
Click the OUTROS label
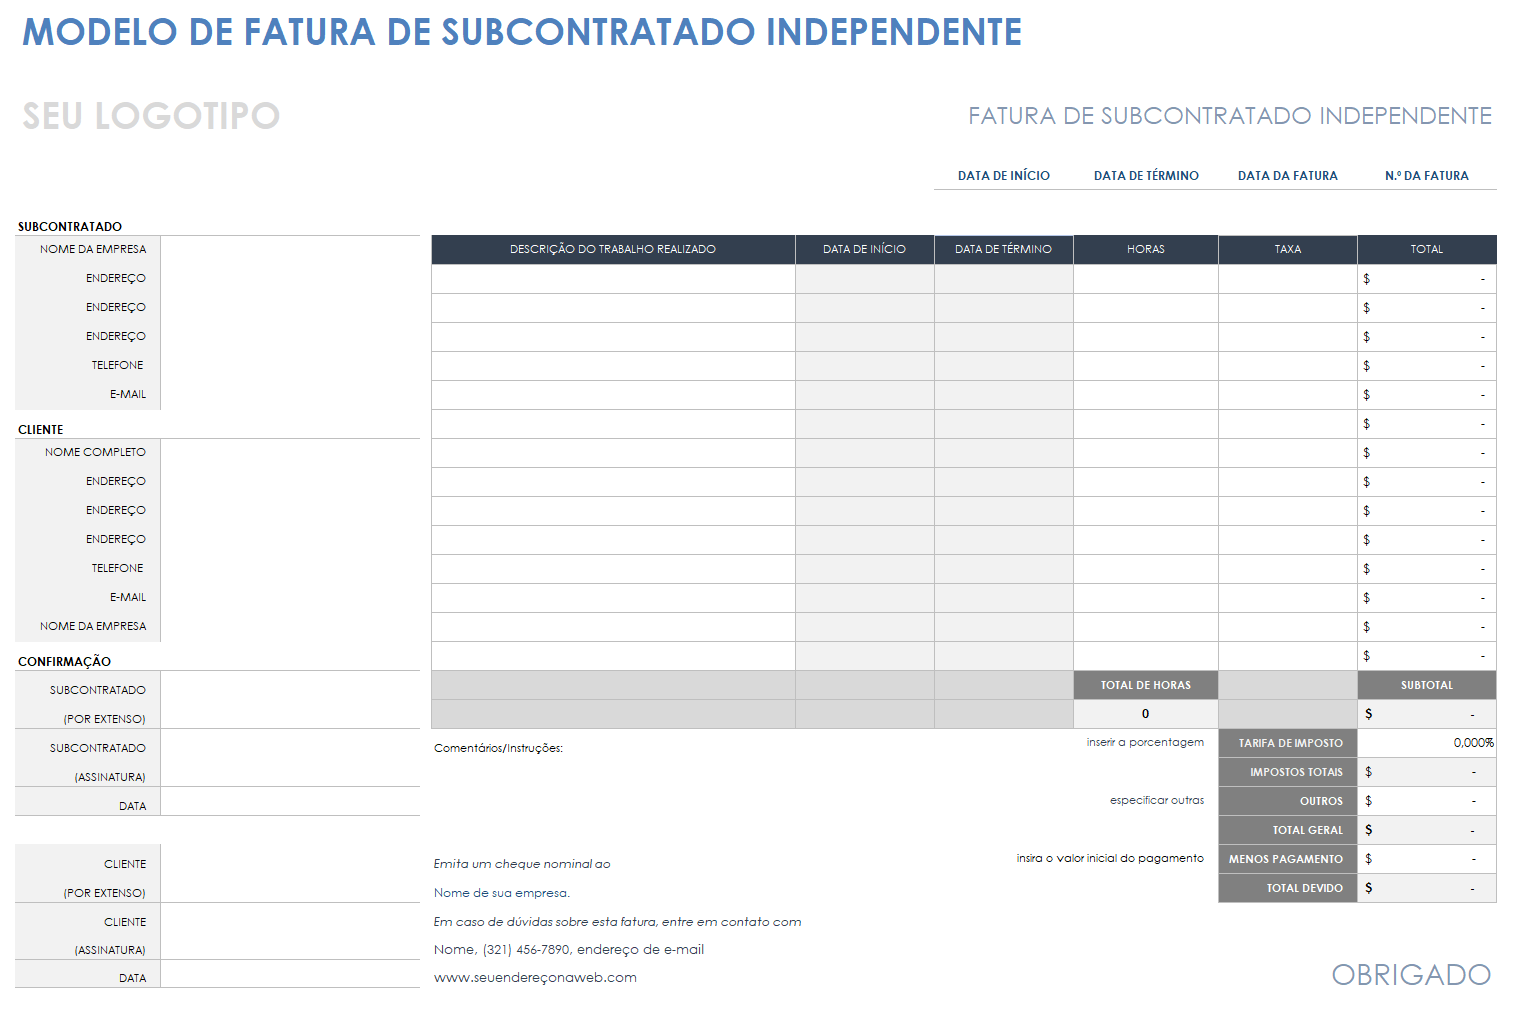1288,801
